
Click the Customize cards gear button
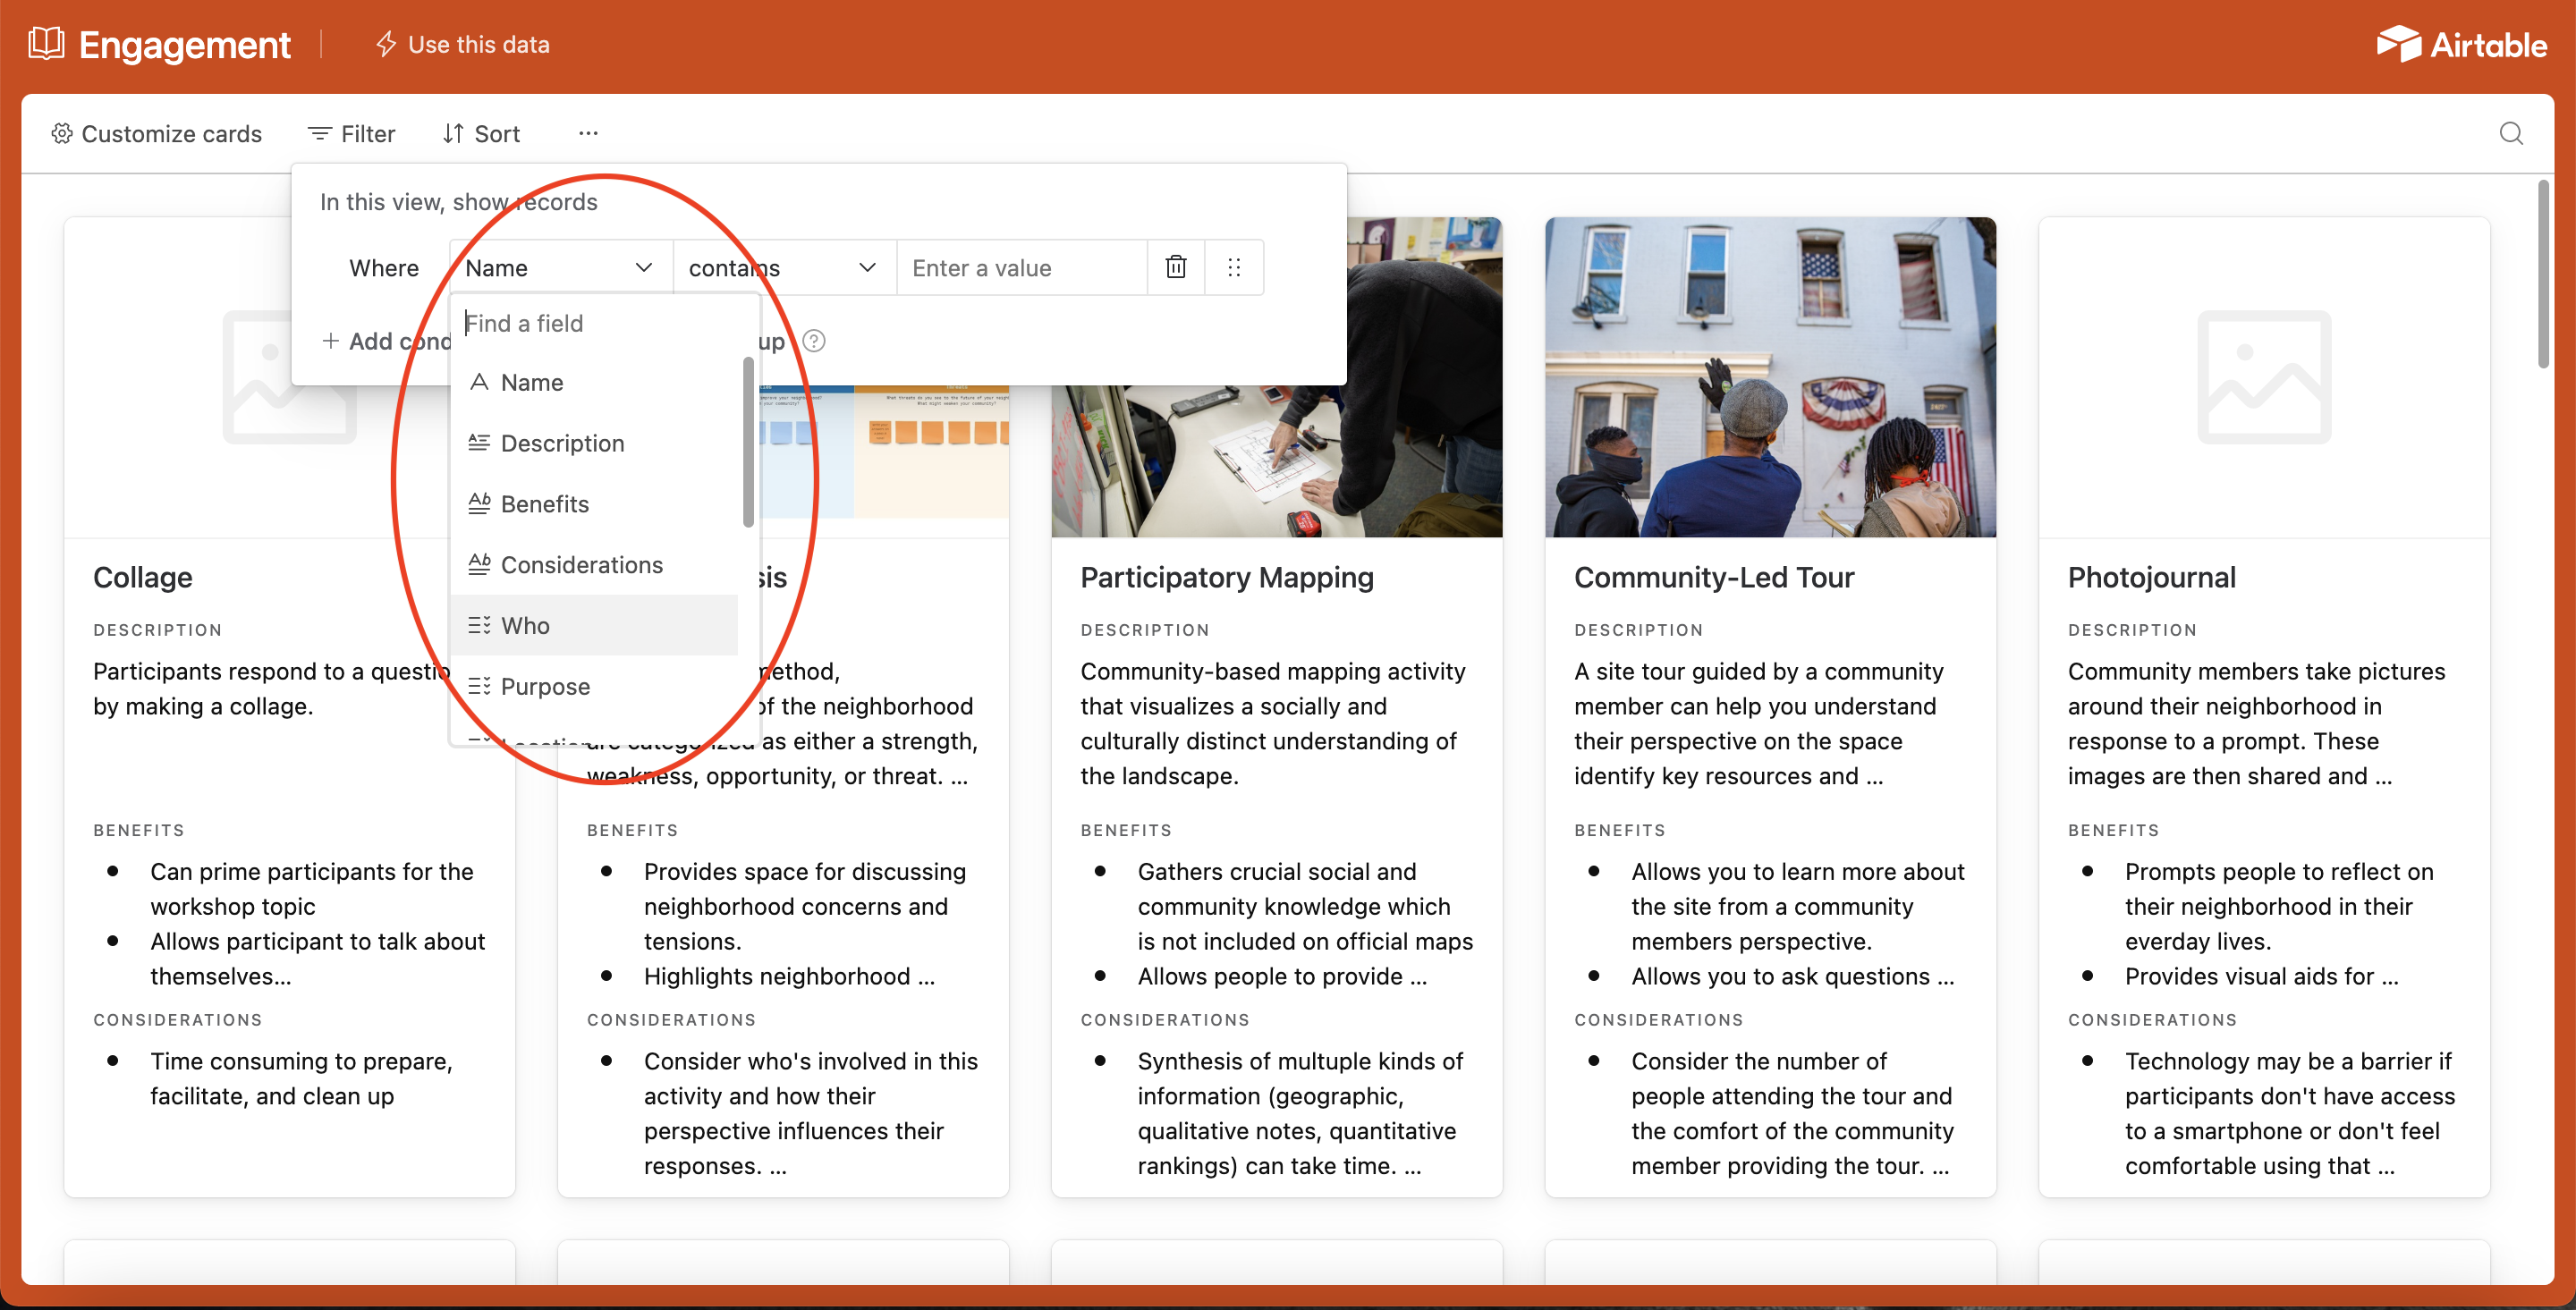(157, 133)
